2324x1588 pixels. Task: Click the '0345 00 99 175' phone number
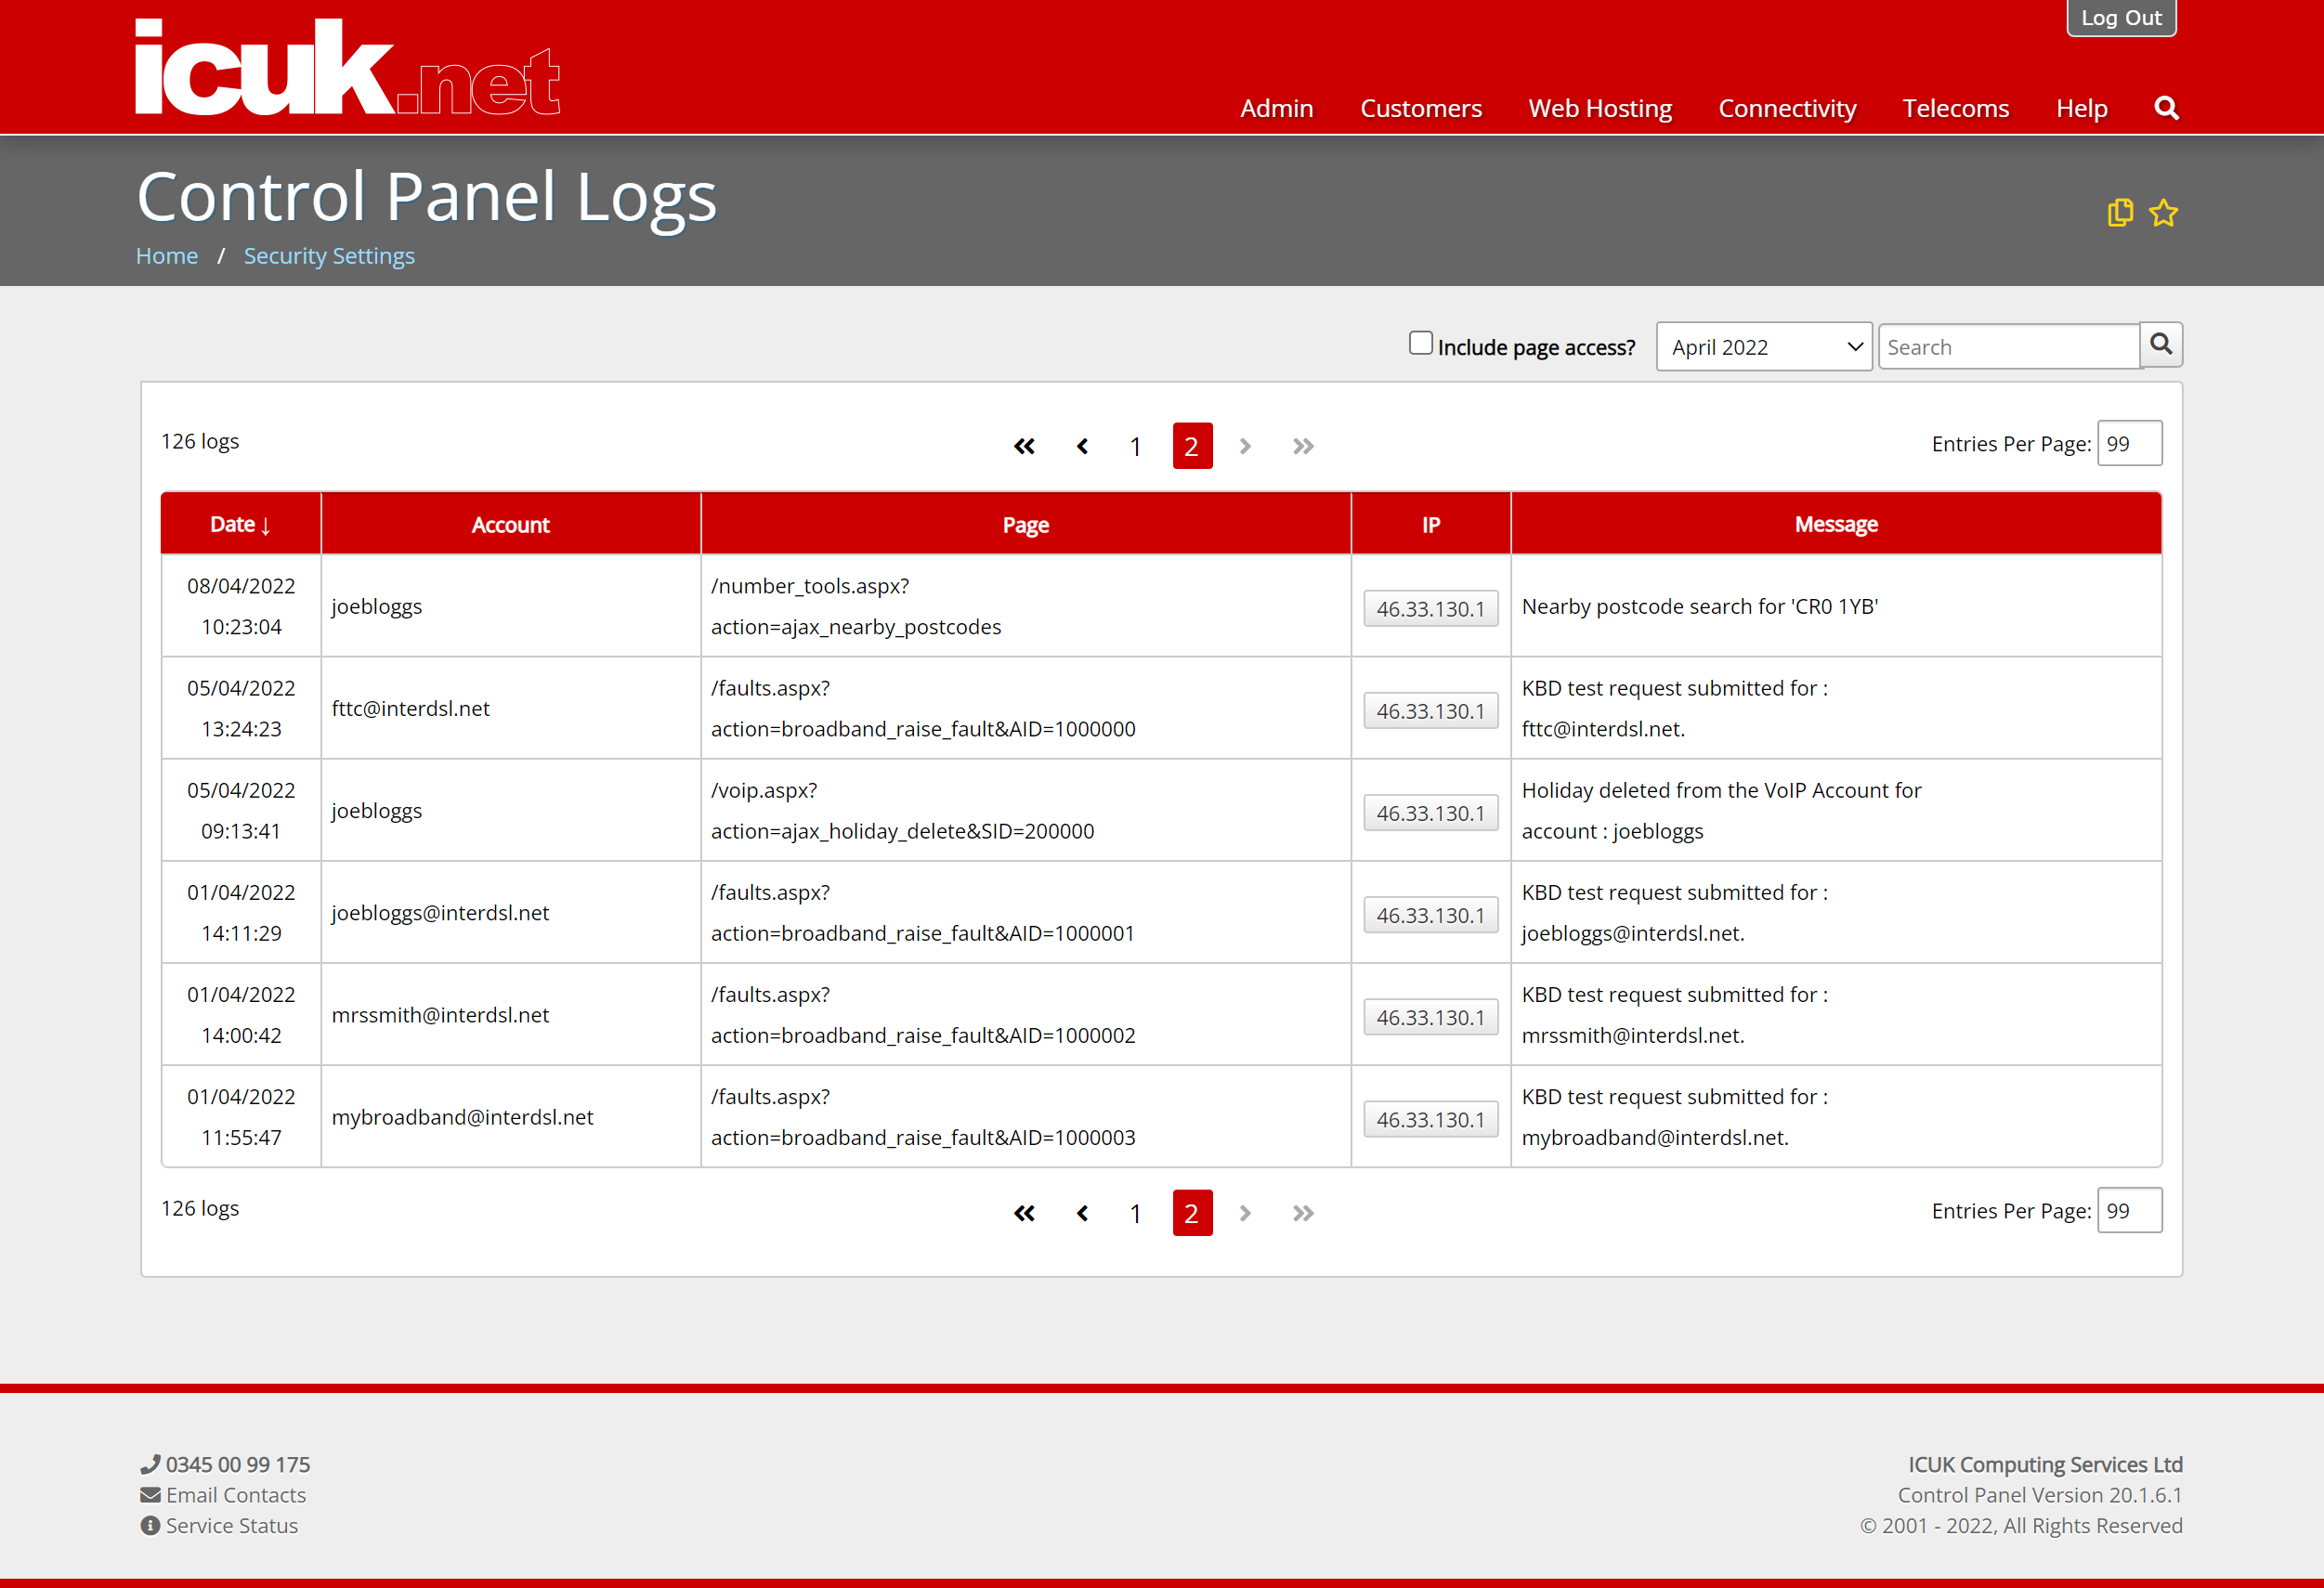pyautogui.click(x=238, y=1464)
